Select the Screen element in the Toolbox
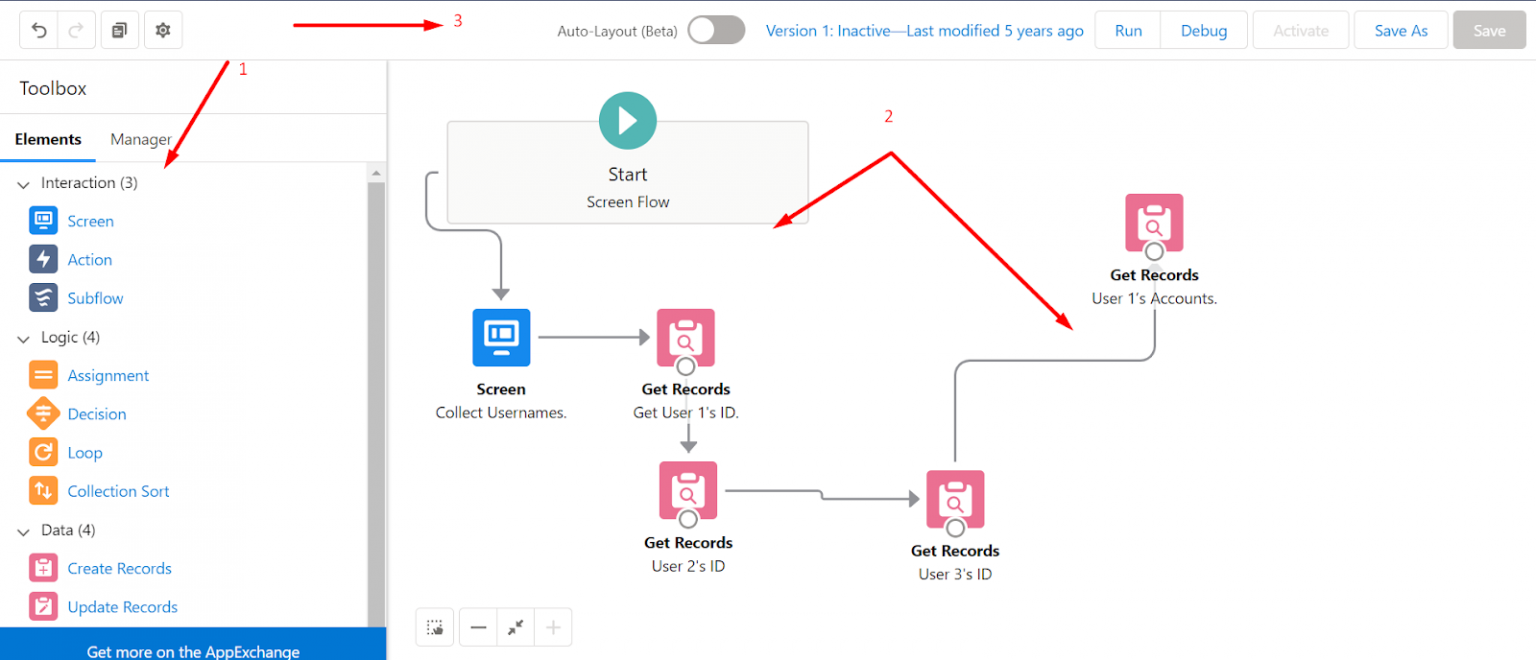Screen dimensions: 1536x660 pyautogui.click(x=89, y=220)
